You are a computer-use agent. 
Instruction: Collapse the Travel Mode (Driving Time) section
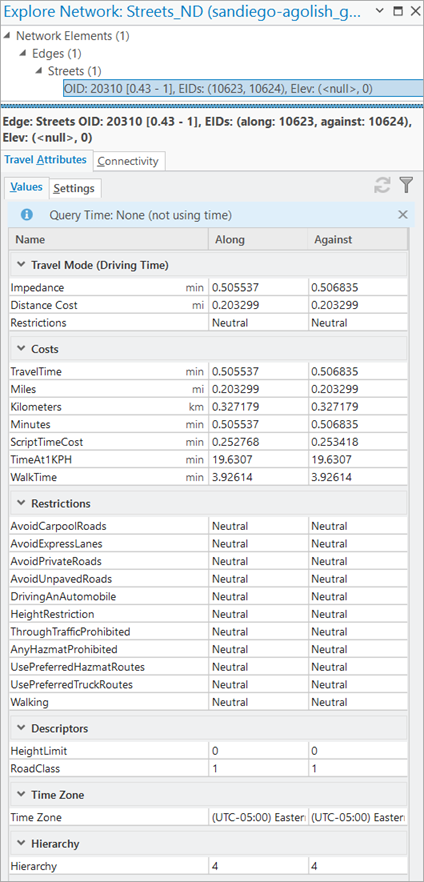point(21,265)
